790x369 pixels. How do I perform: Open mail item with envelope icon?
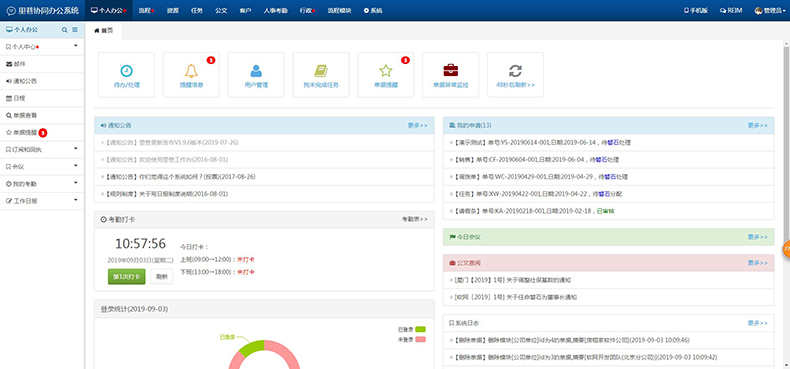tap(41, 64)
